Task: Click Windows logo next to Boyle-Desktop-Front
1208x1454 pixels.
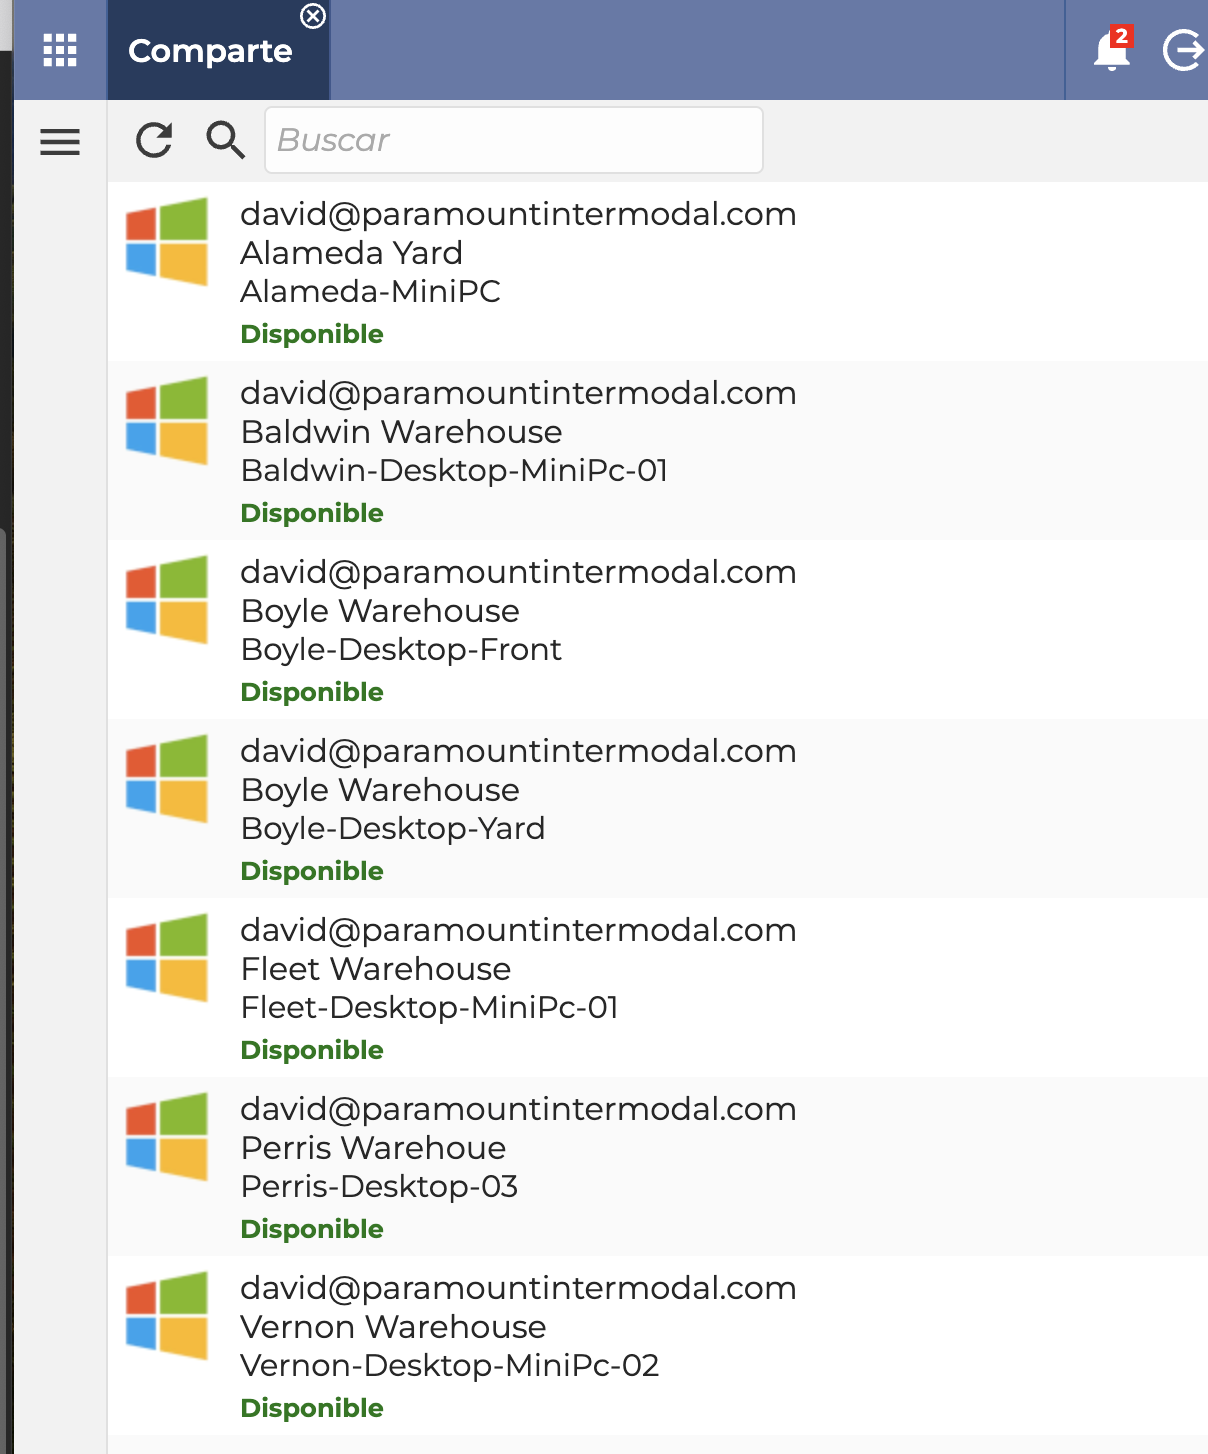Action: [x=167, y=600]
